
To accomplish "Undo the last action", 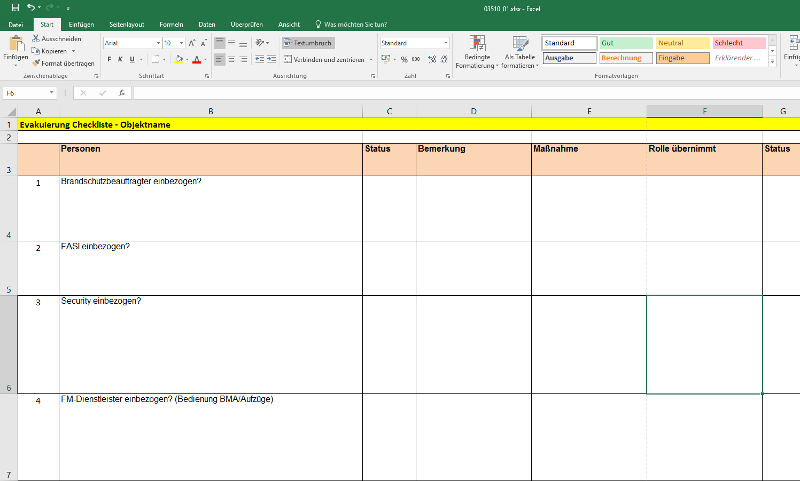I will [32, 7].
